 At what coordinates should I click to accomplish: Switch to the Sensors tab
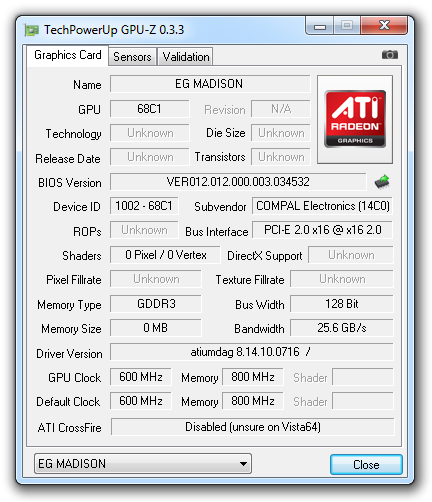click(132, 57)
